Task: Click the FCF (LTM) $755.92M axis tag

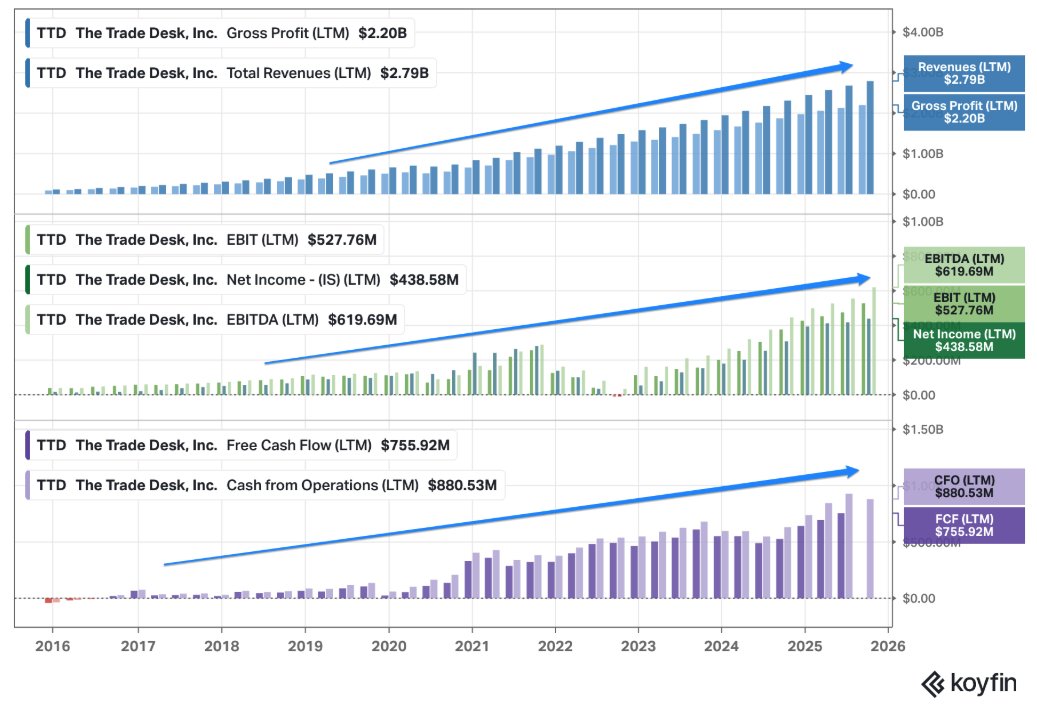Action: click(x=964, y=525)
